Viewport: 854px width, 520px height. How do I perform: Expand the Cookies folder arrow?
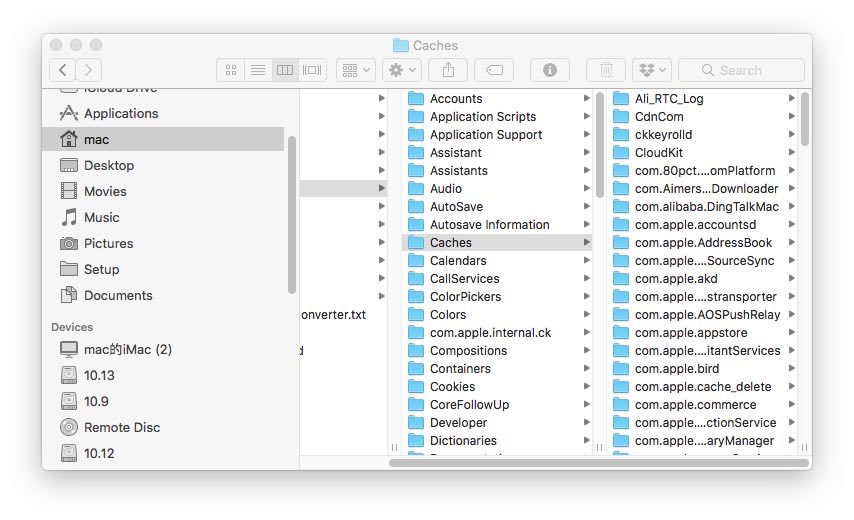click(x=587, y=387)
